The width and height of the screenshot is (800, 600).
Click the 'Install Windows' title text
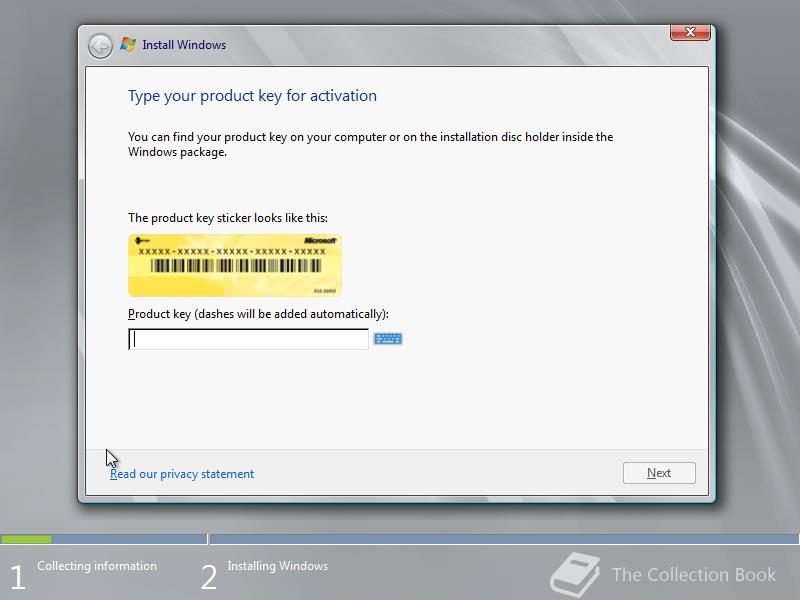tap(184, 45)
